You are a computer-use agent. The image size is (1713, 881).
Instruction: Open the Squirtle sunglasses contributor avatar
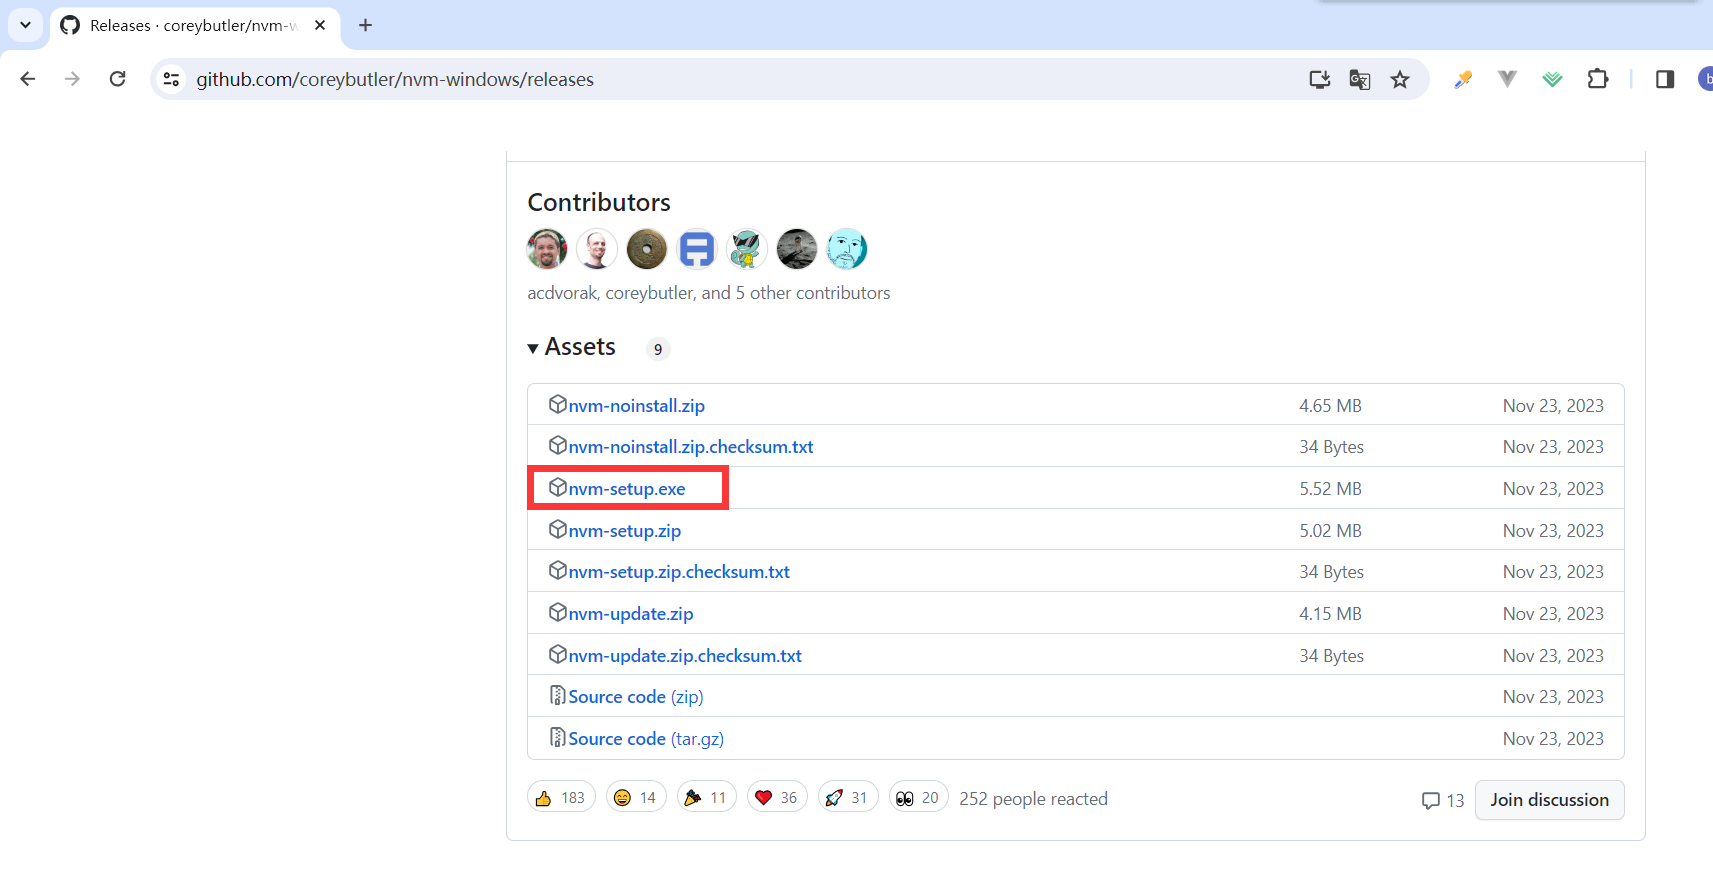747,249
